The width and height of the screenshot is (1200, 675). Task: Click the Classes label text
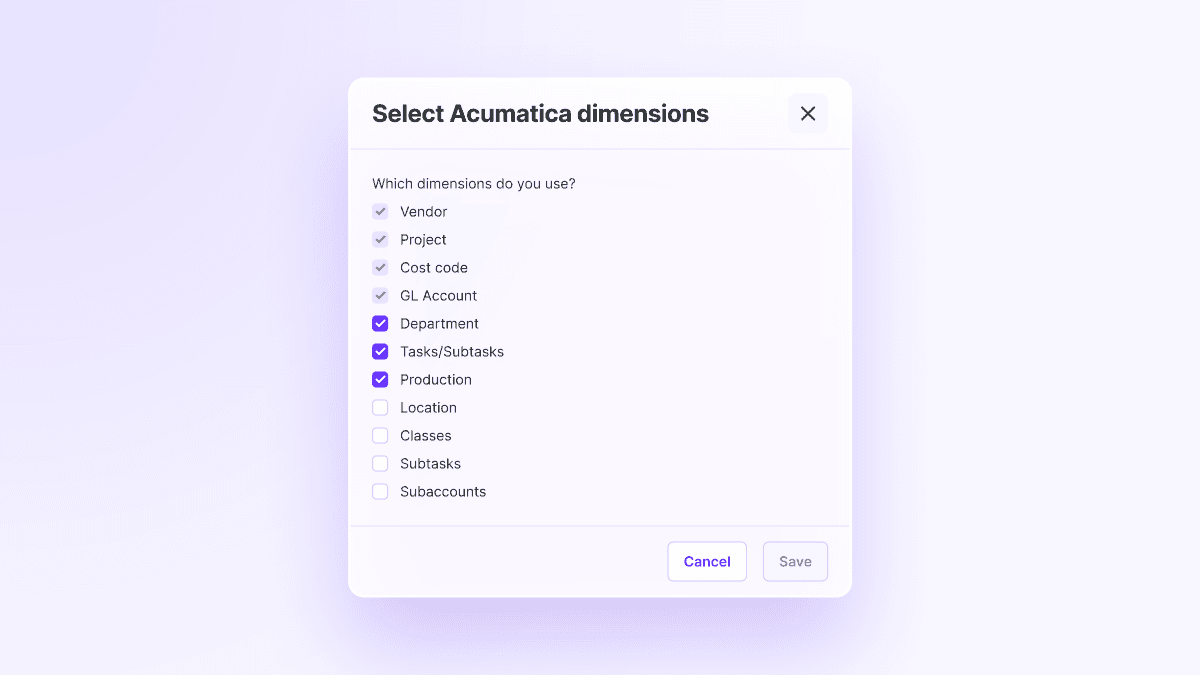click(425, 435)
